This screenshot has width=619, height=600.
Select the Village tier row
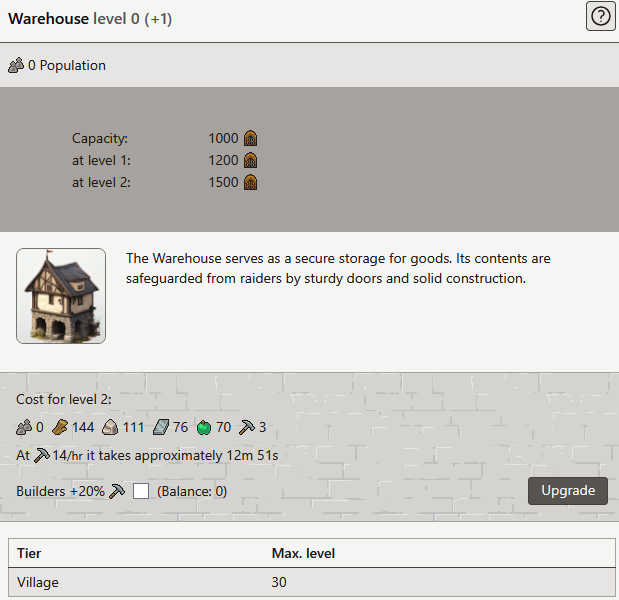coord(309,582)
